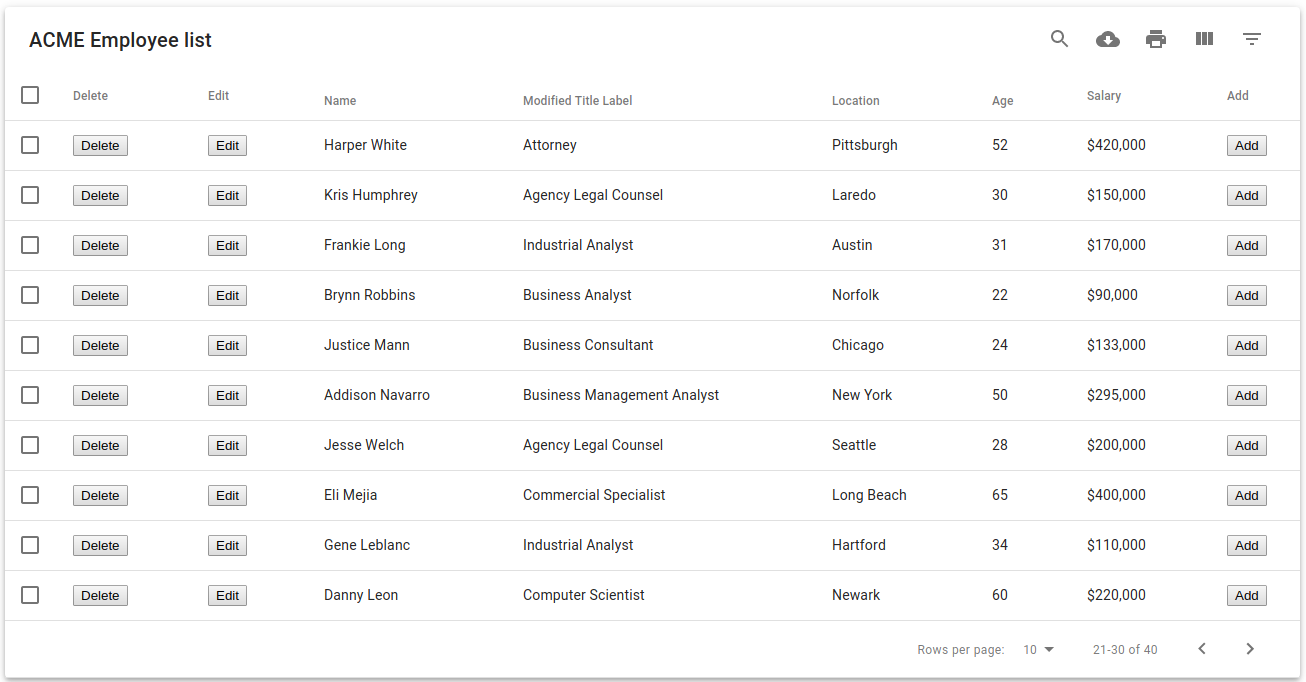Check the row checkbox for Danny Leon
1306x682 pixels.
tap(30, 595)
